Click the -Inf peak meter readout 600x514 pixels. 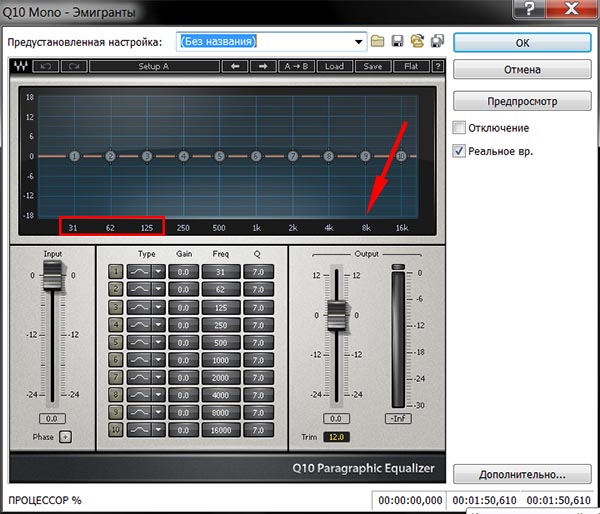pos(398,418)
